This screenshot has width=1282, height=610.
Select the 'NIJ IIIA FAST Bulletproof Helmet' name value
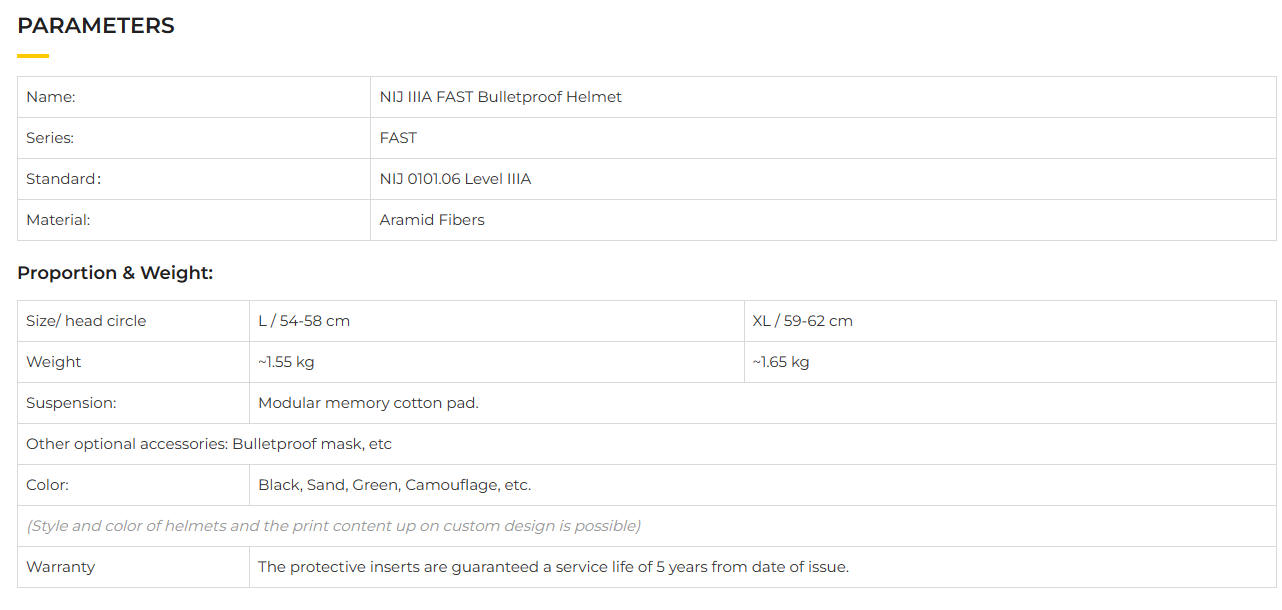[500, 97]
